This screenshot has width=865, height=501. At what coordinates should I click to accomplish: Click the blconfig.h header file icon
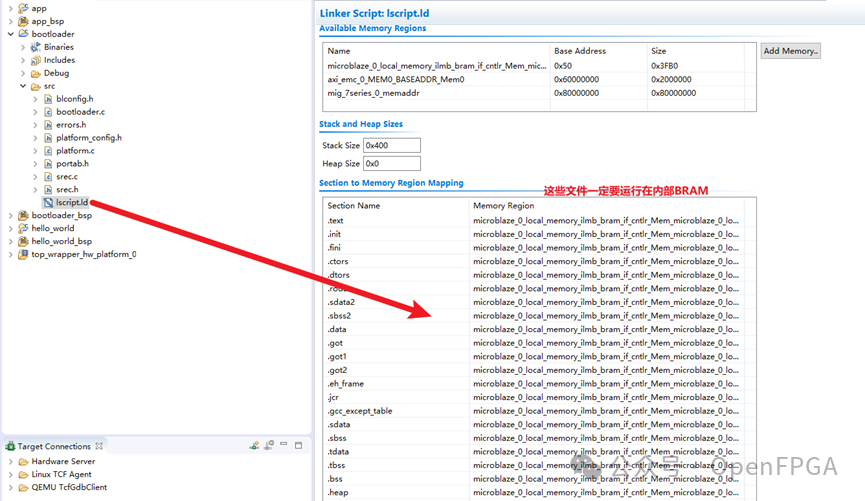pyautogui.click(x=48, y=99)
